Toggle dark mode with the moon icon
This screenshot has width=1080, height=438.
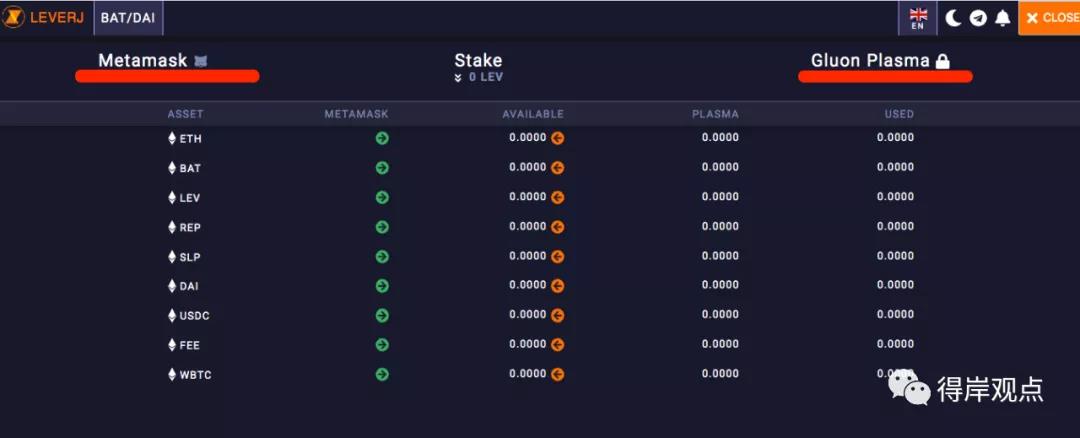[x=953, y=19]
